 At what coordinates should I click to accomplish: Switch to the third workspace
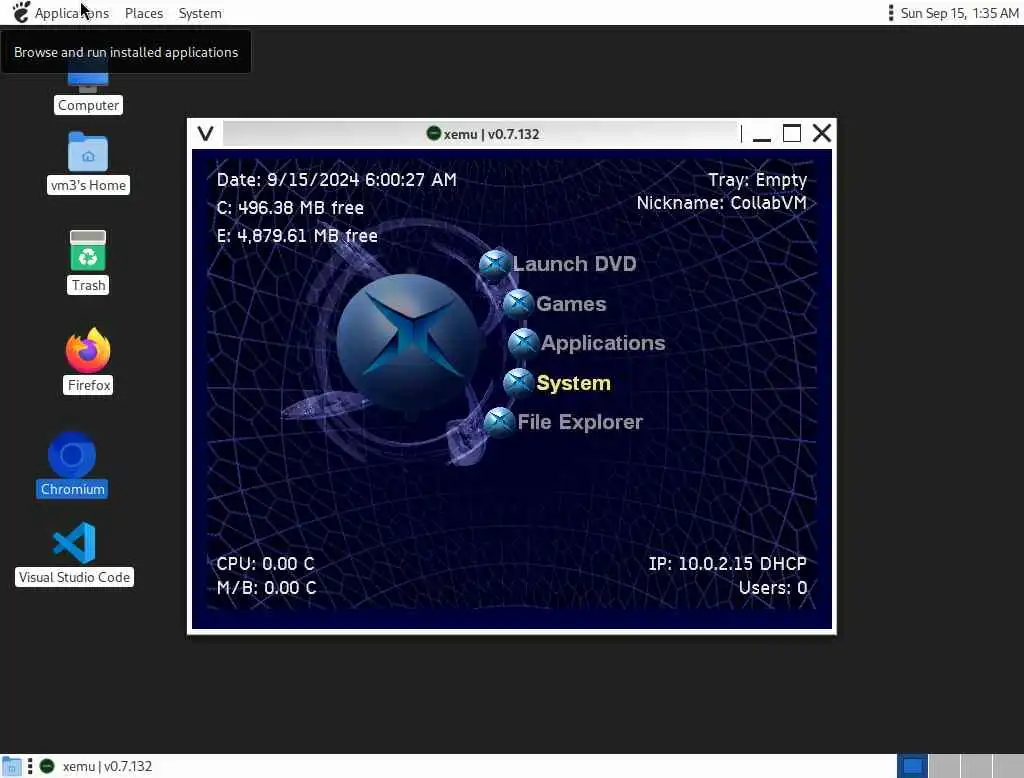pos(976,766)
